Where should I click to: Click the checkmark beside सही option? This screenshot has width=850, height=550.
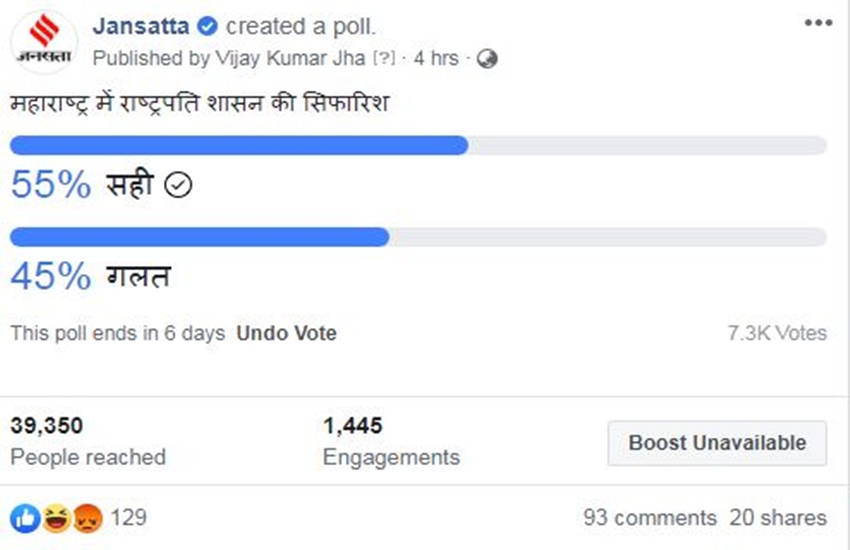coord(177,186)
